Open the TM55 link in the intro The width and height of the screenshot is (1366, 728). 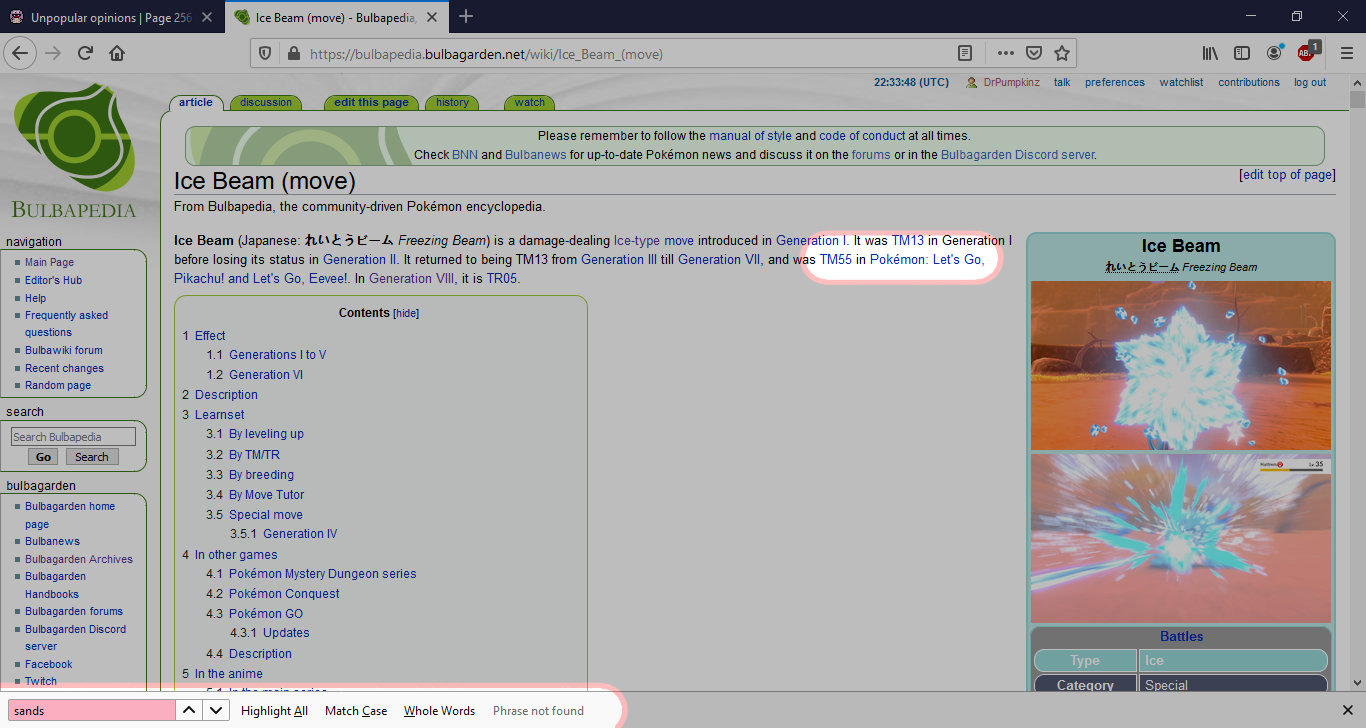(x=835, y=259)
